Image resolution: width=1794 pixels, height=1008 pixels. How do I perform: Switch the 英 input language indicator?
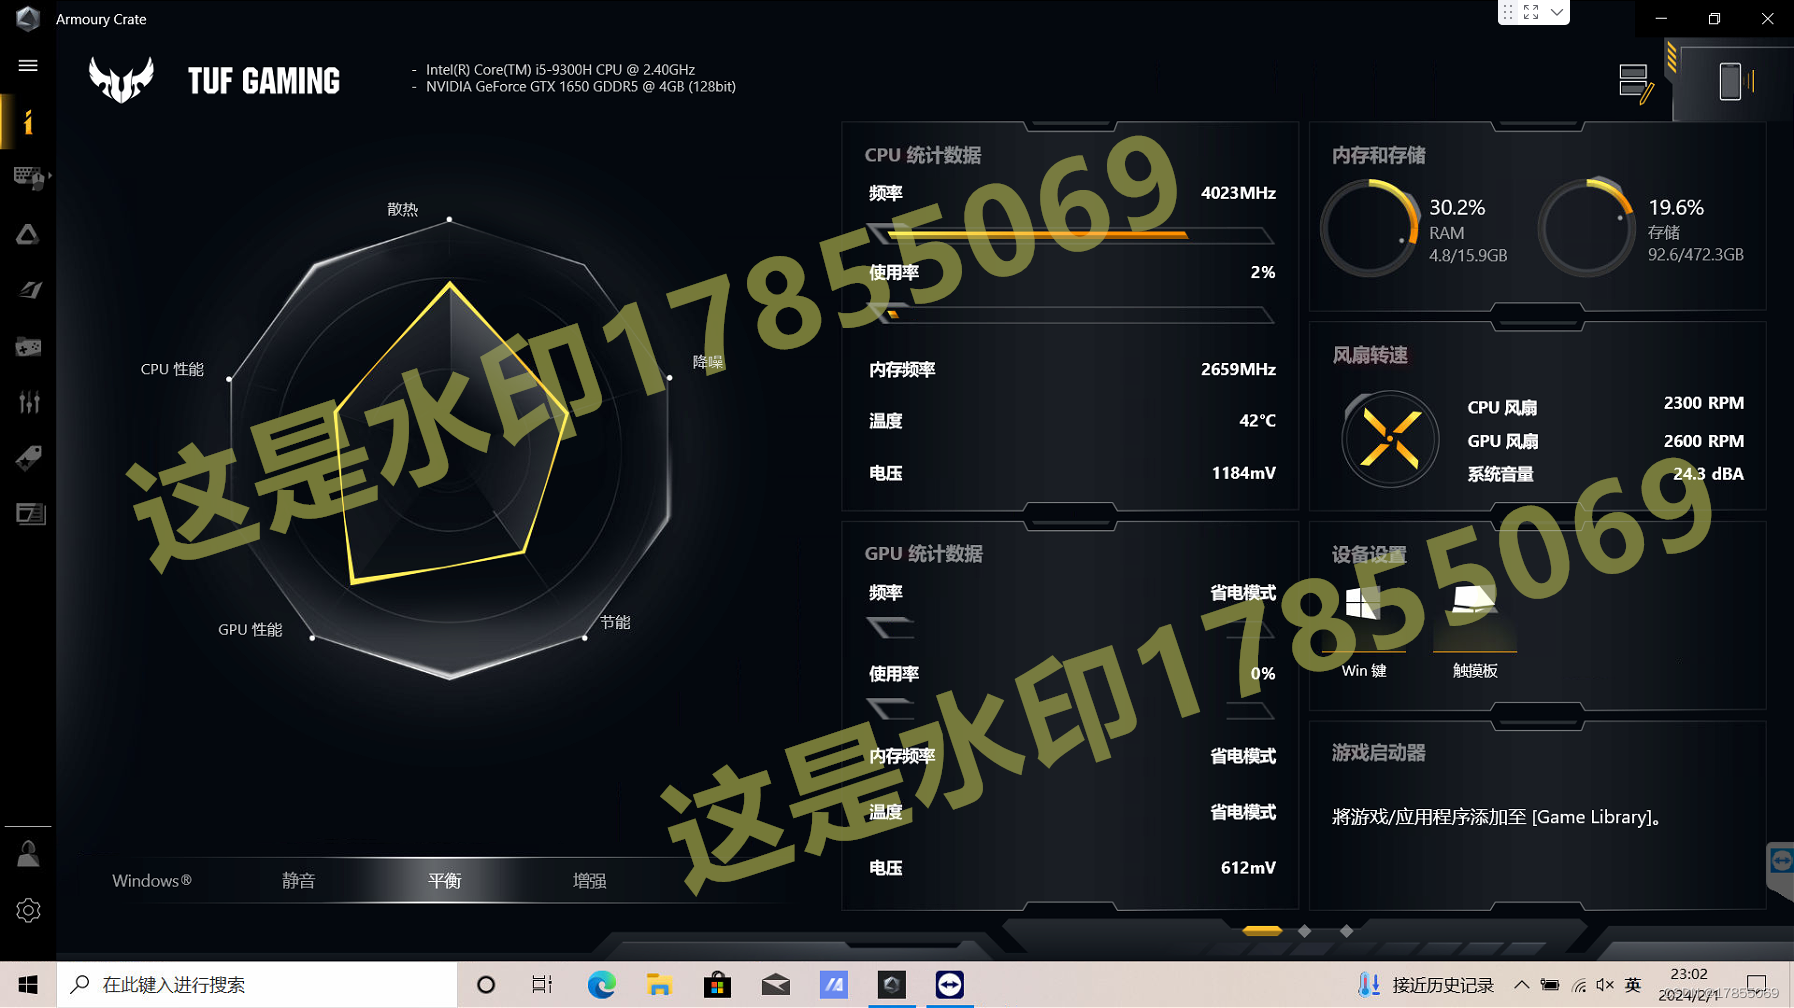click(x=1633, y=985)
